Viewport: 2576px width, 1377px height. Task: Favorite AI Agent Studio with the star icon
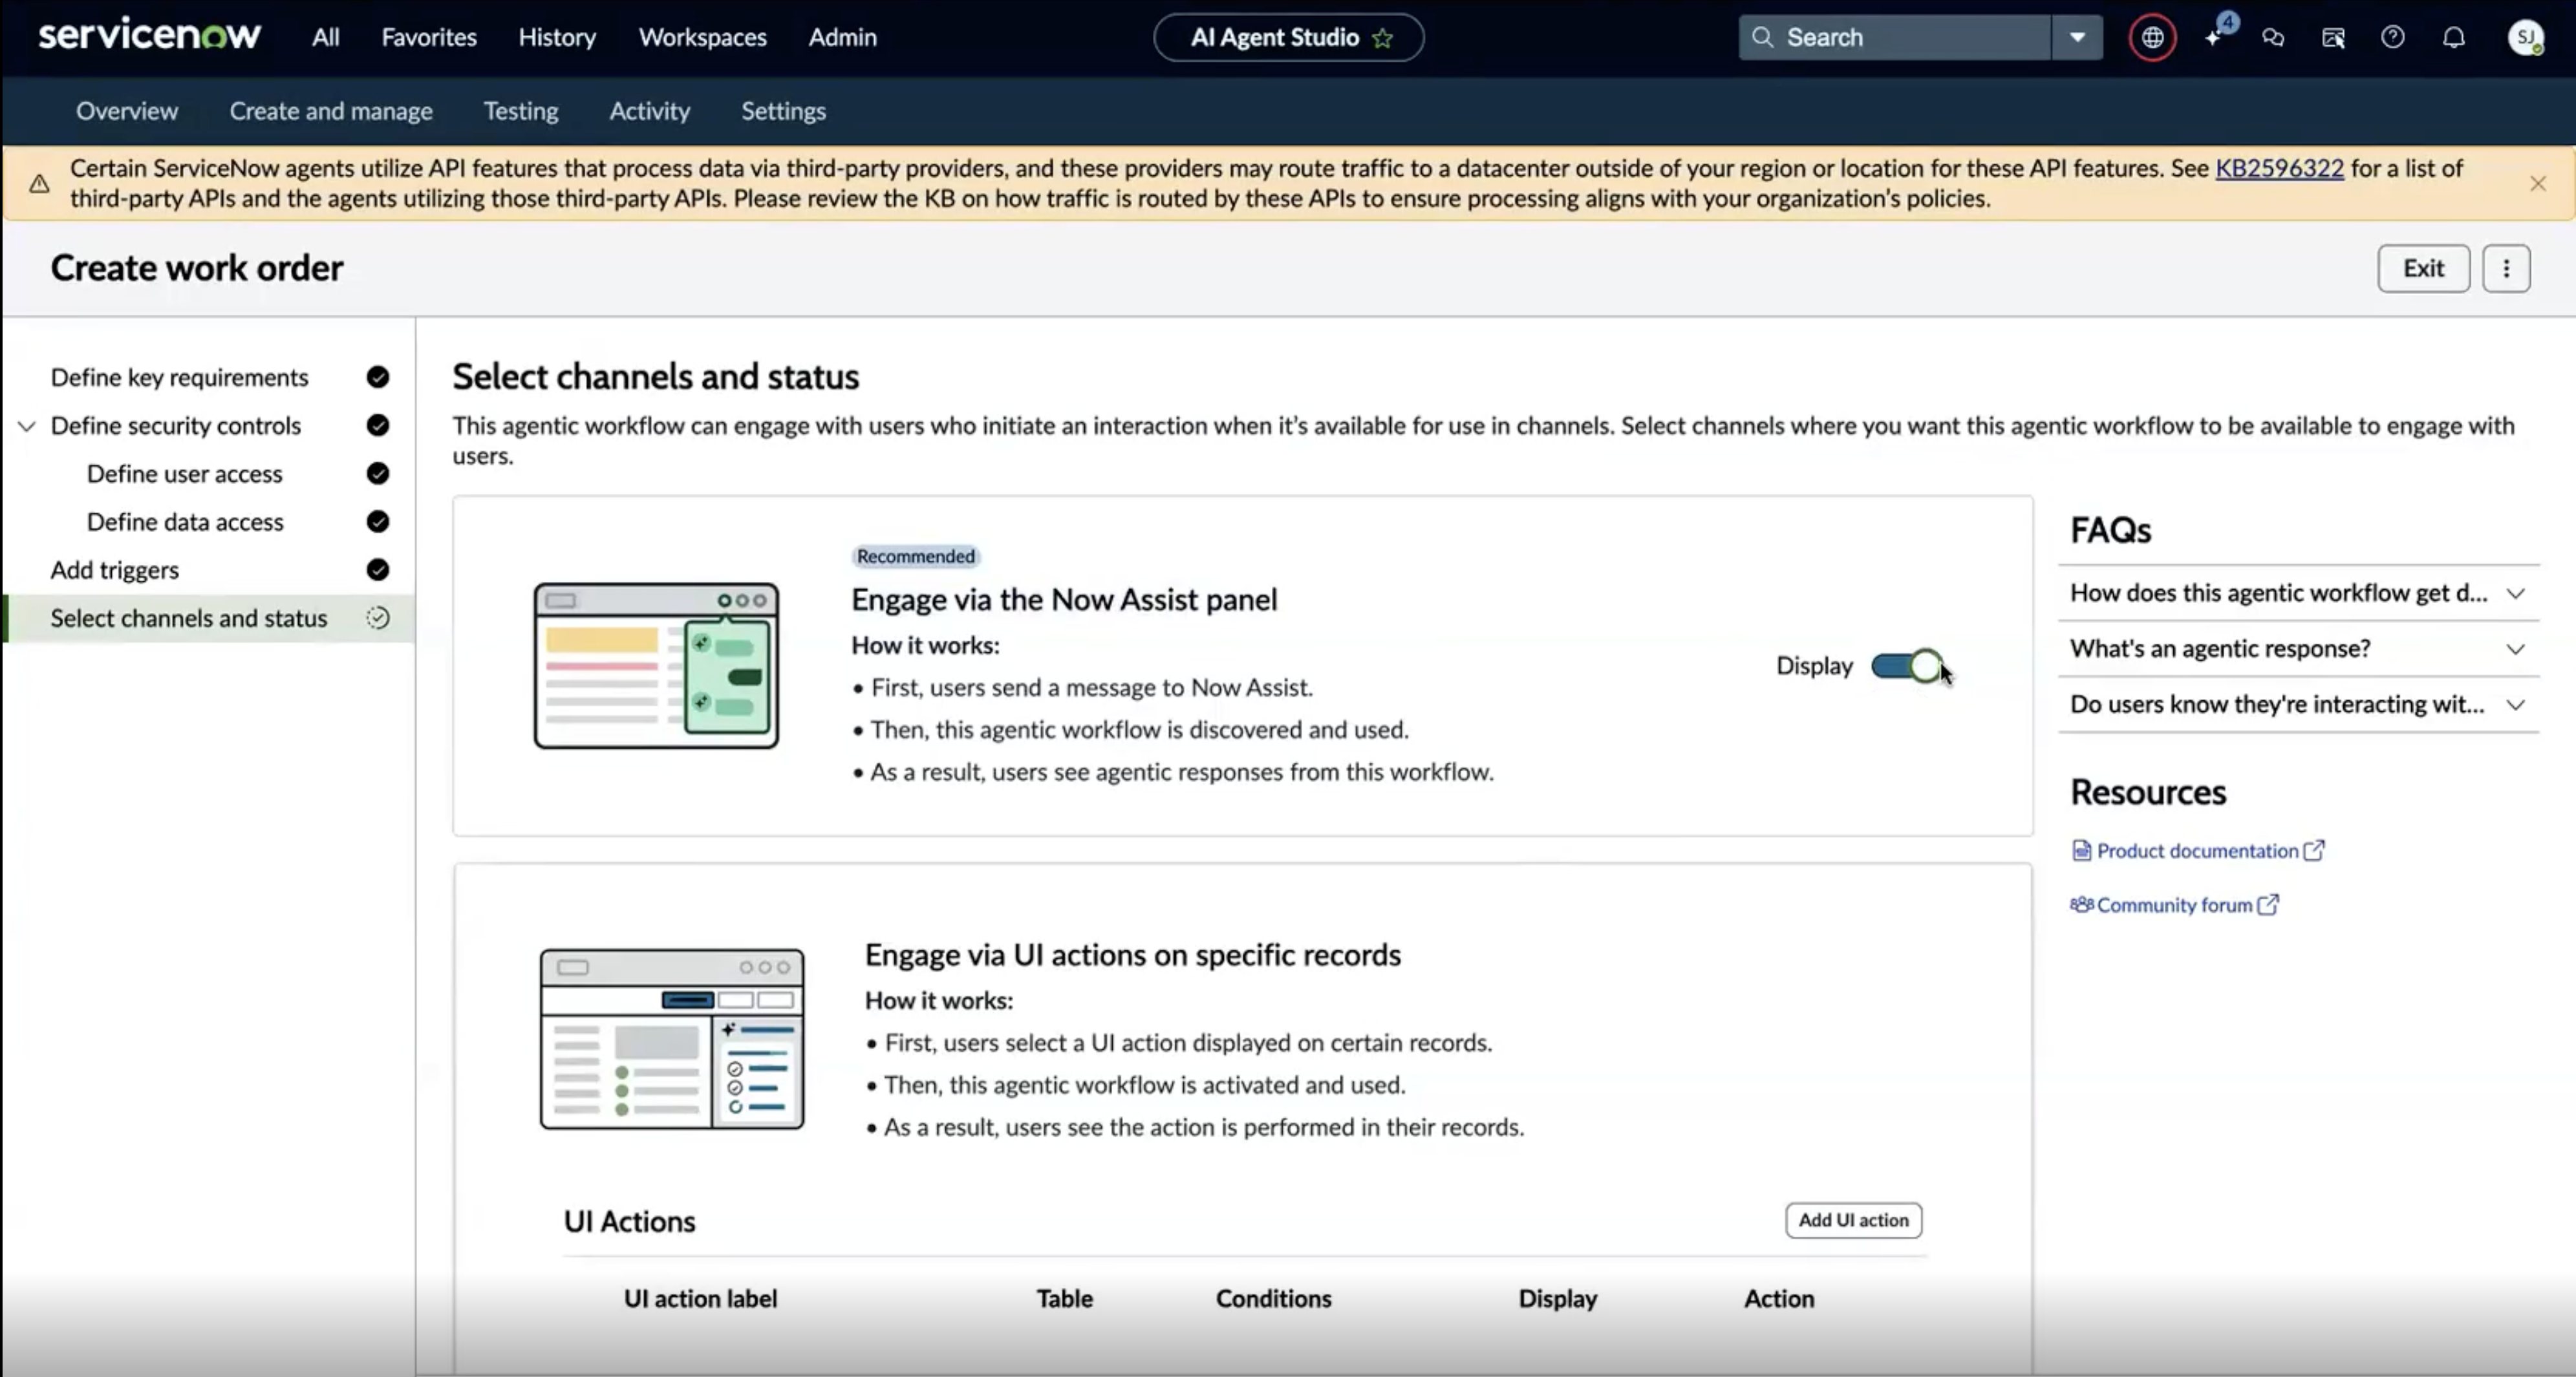point(1383,38)
